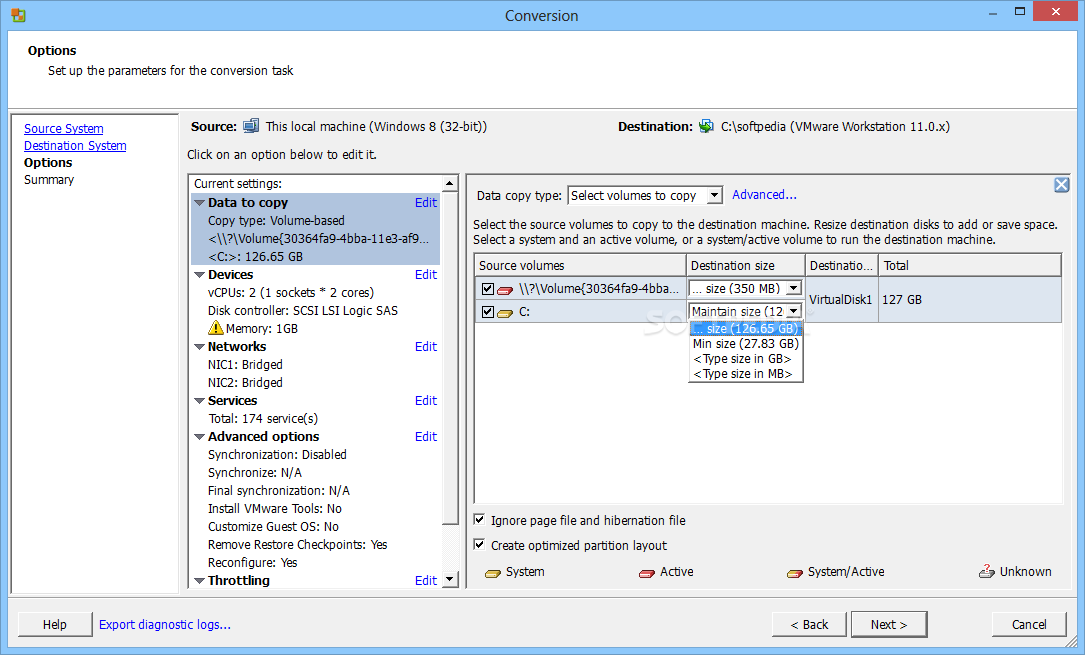
Task: Edit the Throttling settings
Action: 426,580
